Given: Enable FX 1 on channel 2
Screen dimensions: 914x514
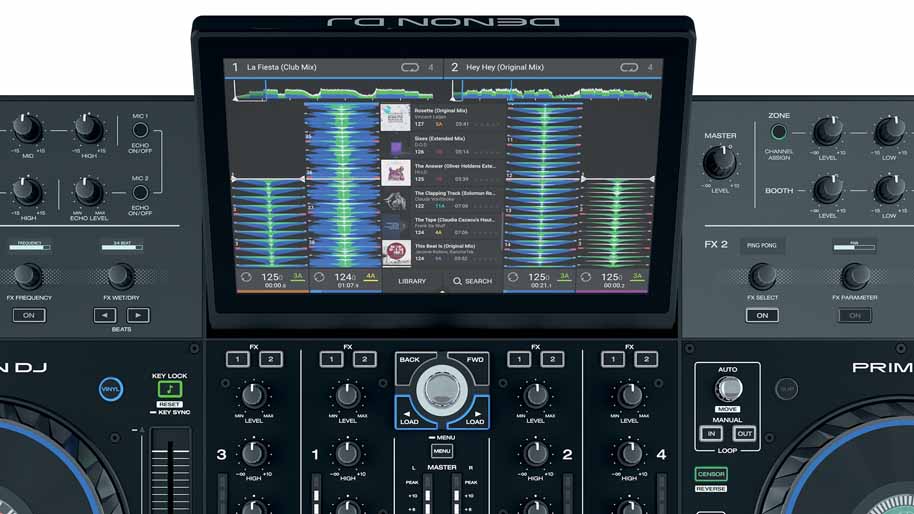Looking at the screenshot, I should [519, 359].
